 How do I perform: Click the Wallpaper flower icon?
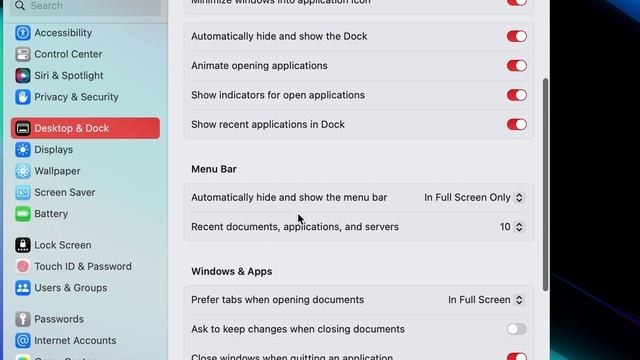coord(23,171)
